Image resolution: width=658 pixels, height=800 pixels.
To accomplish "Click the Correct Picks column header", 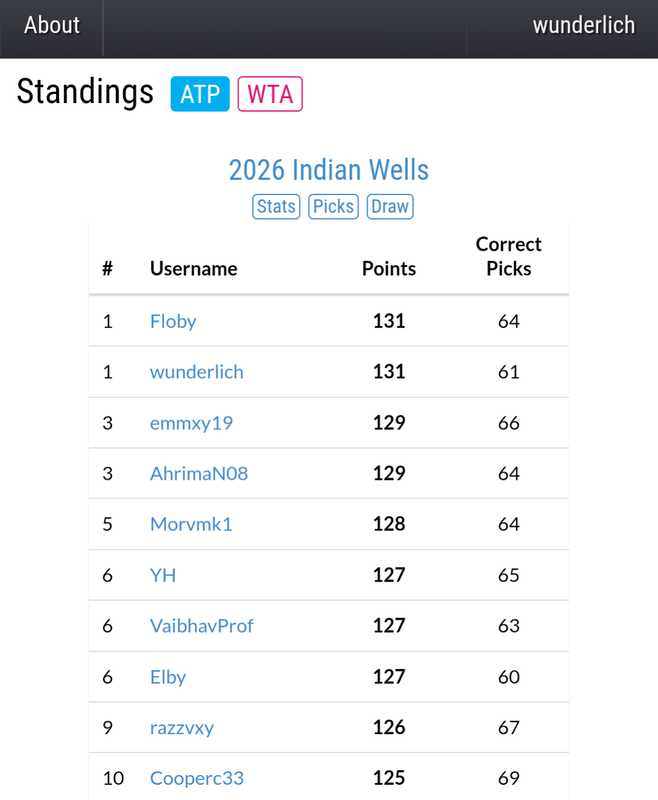I will 508,256.
